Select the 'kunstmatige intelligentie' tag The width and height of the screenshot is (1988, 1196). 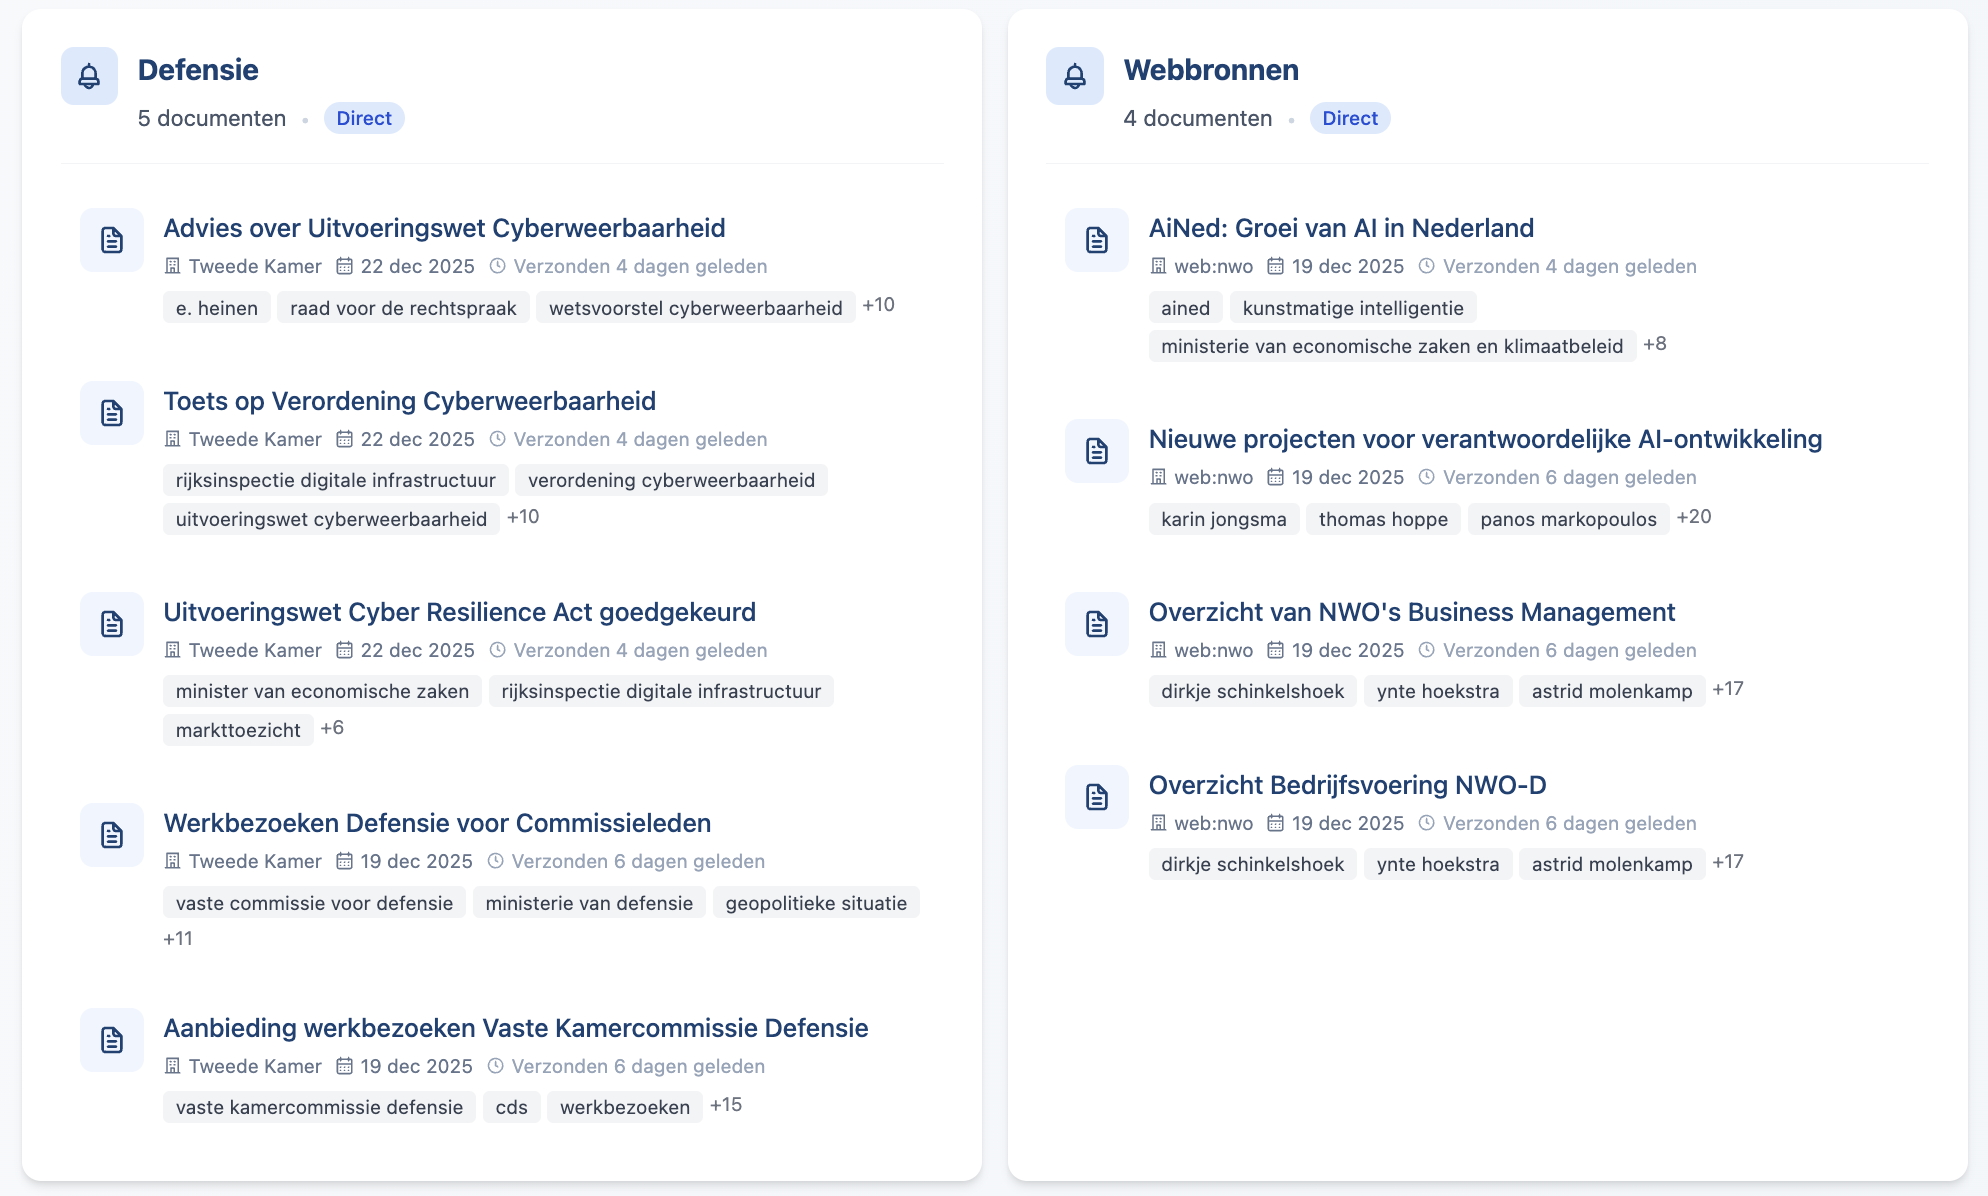coord(1353,307)
